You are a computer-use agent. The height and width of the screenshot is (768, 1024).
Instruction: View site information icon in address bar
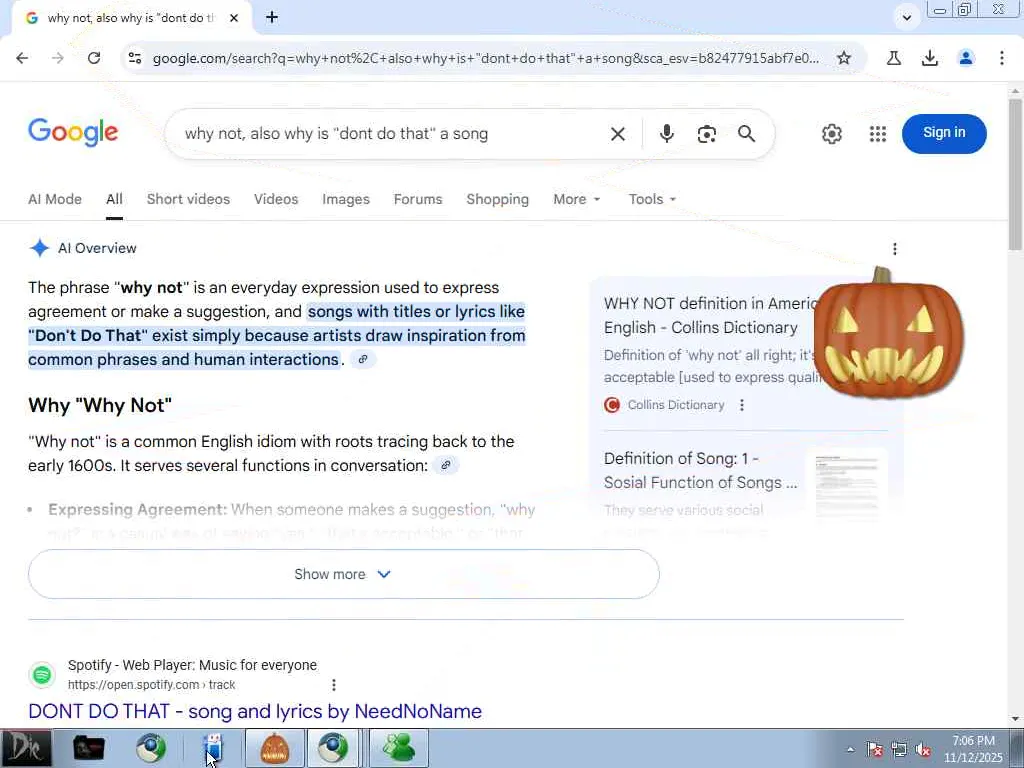[x=135, y=58]
